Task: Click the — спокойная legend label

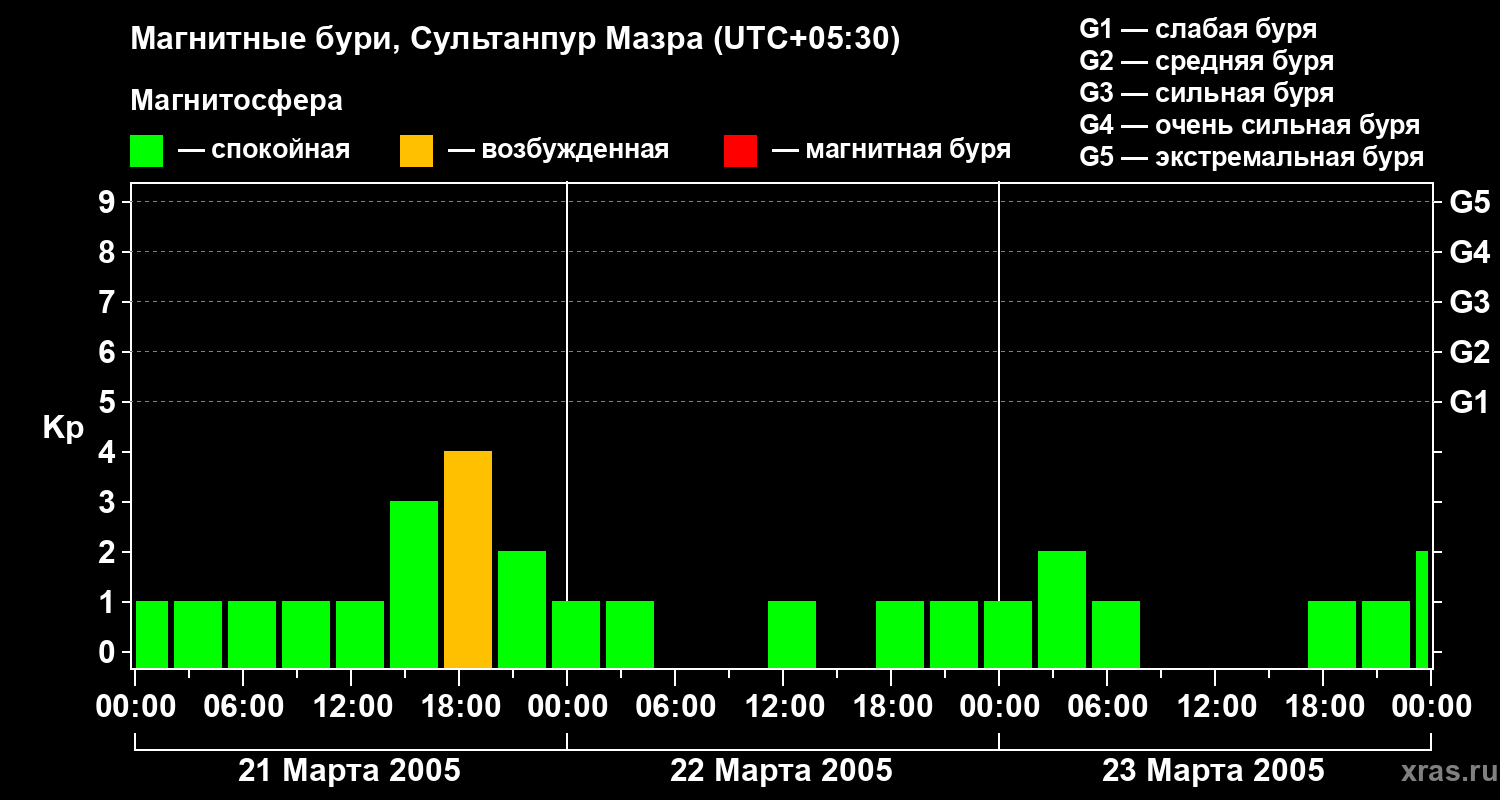Action: pyautogui.click(x=264, y=150)
